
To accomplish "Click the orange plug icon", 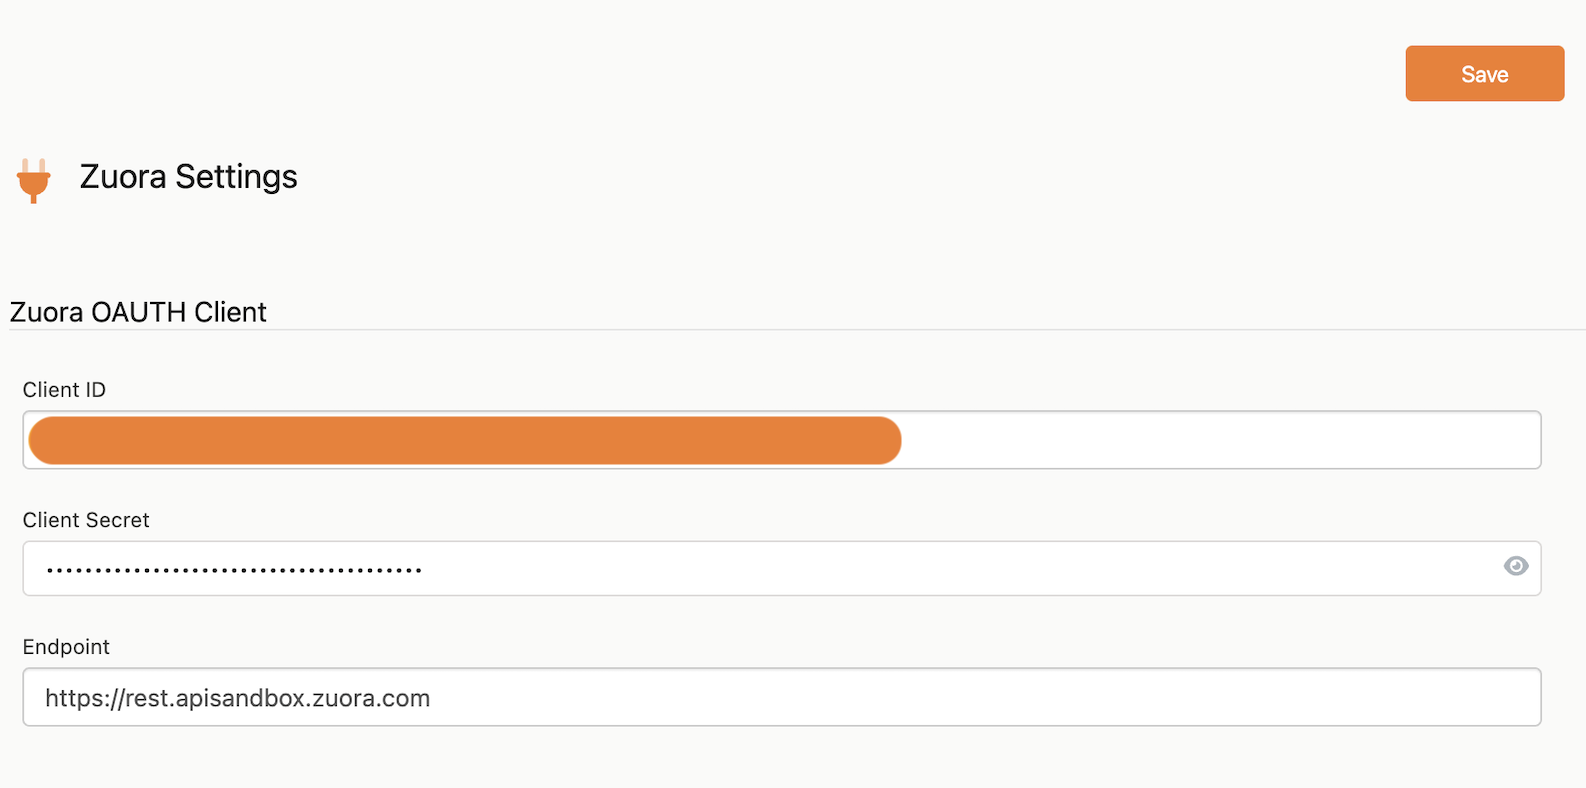I will tap(33, 181).
